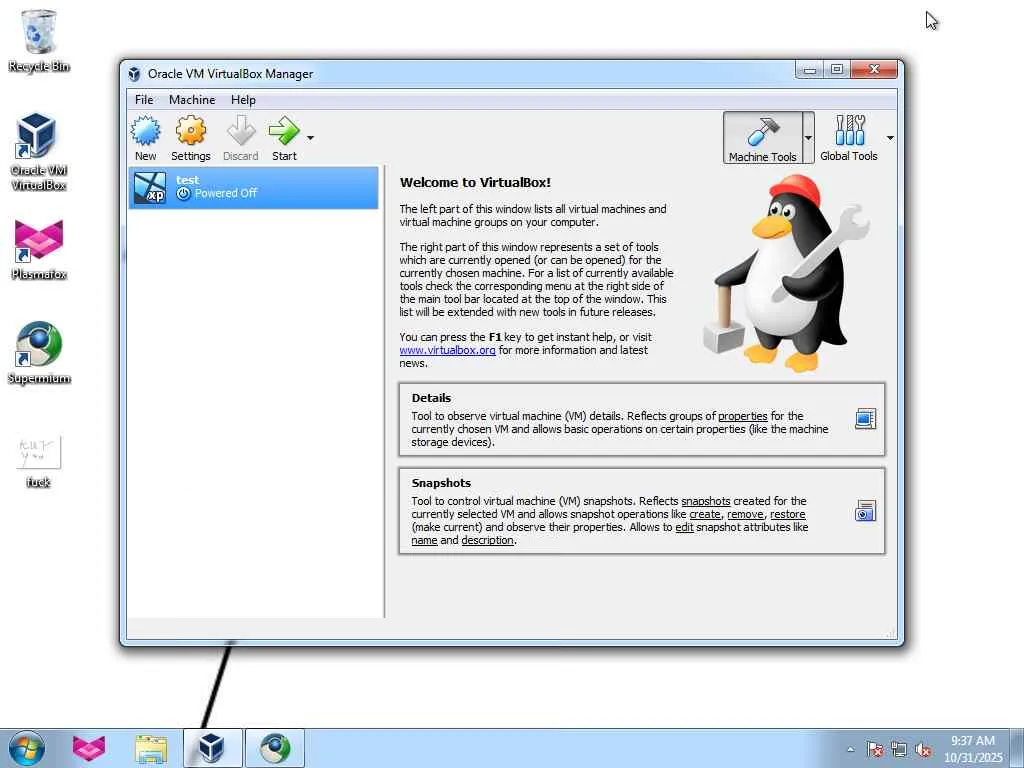Open the Machine Tools dropdown arrow
This screenshot has height=768, width=1024.
808,138
